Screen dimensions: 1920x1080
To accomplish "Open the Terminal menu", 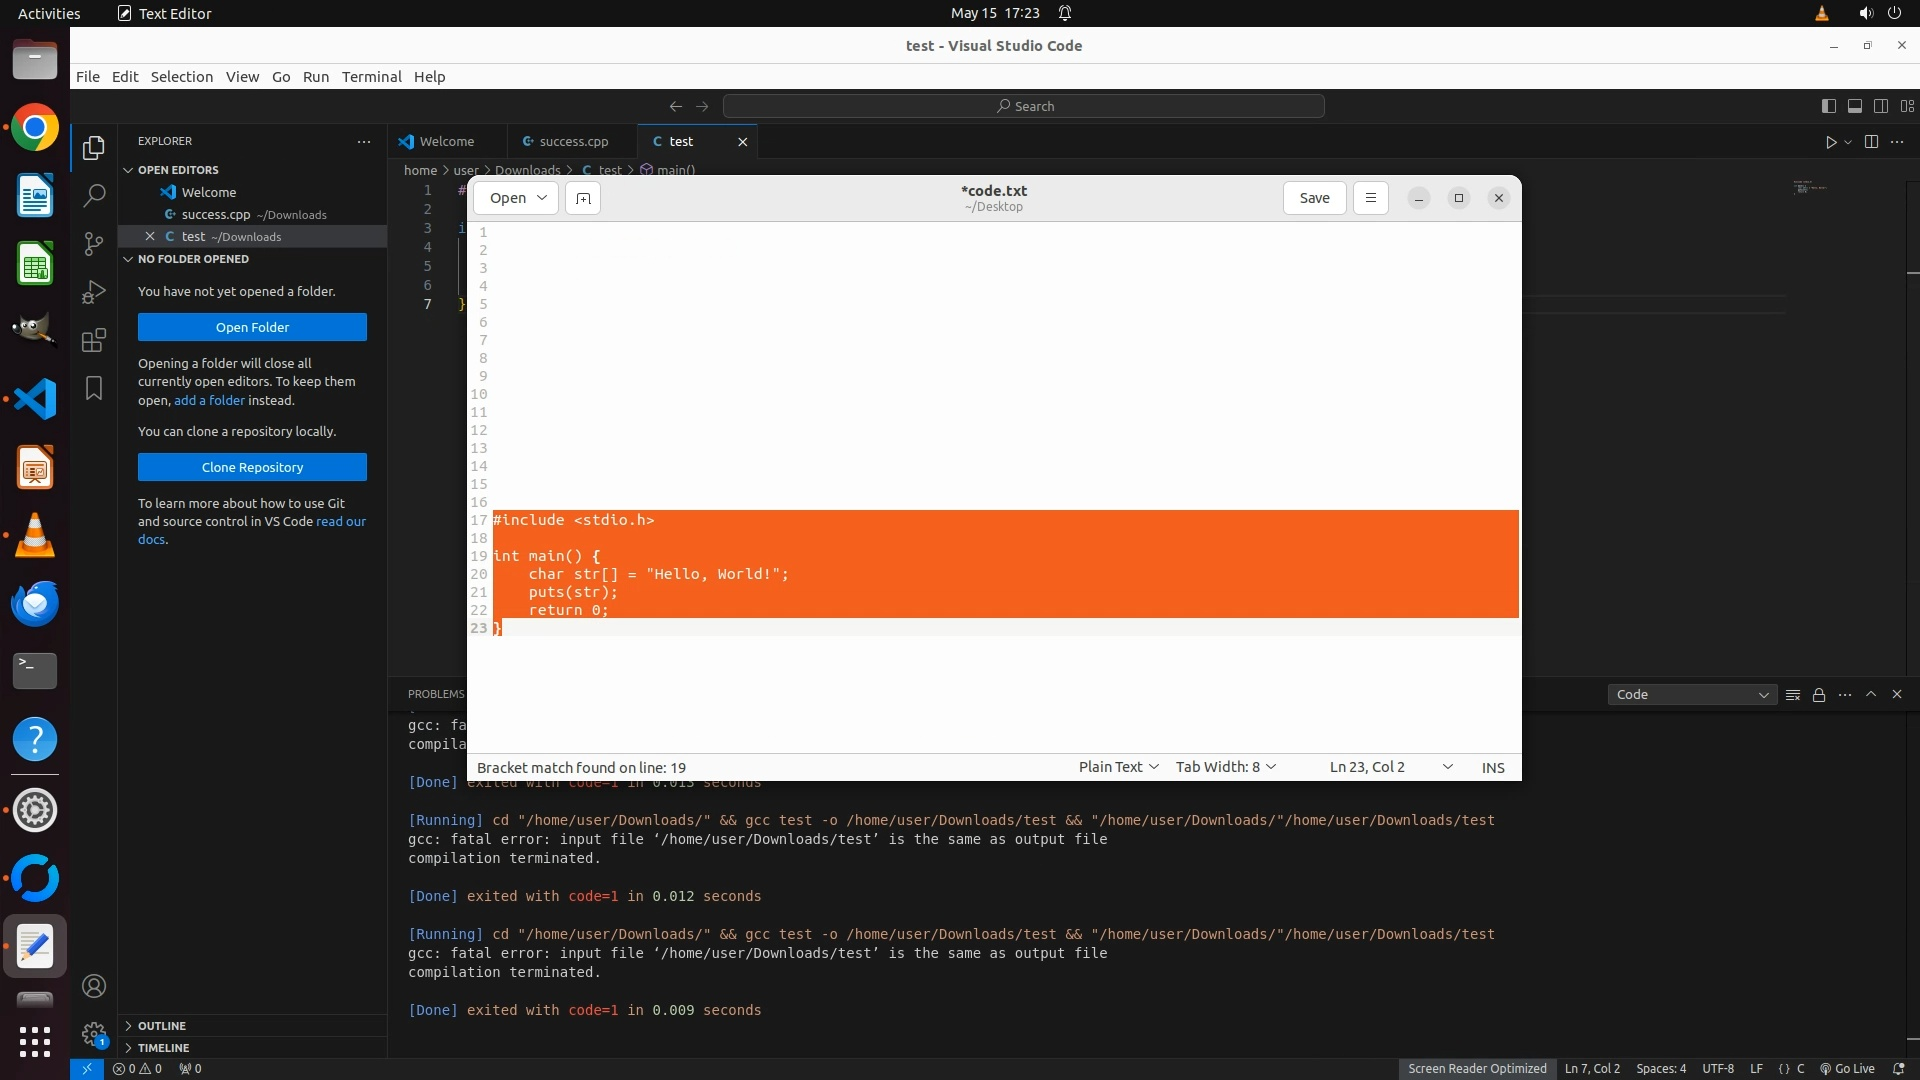I will [371, 77].
